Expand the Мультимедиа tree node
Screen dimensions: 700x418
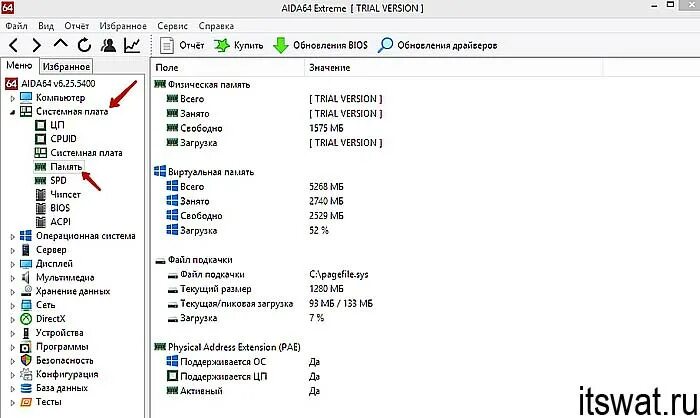[x=12, y=278]
